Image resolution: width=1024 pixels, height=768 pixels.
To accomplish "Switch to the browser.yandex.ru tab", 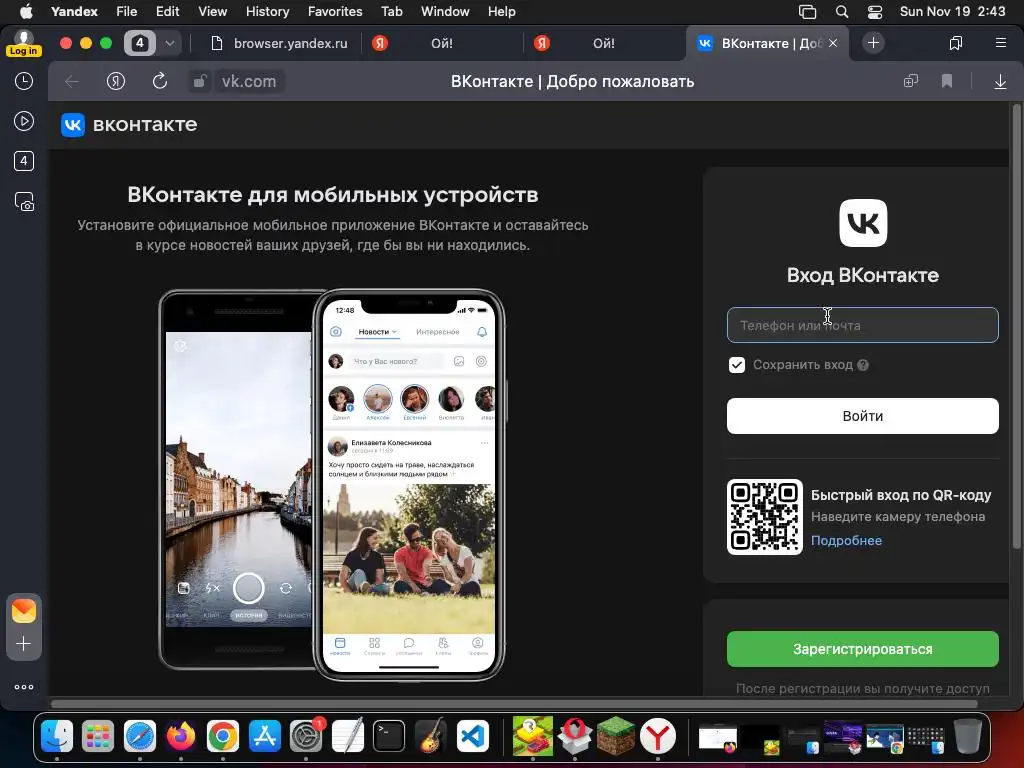I will click(280, 43).
